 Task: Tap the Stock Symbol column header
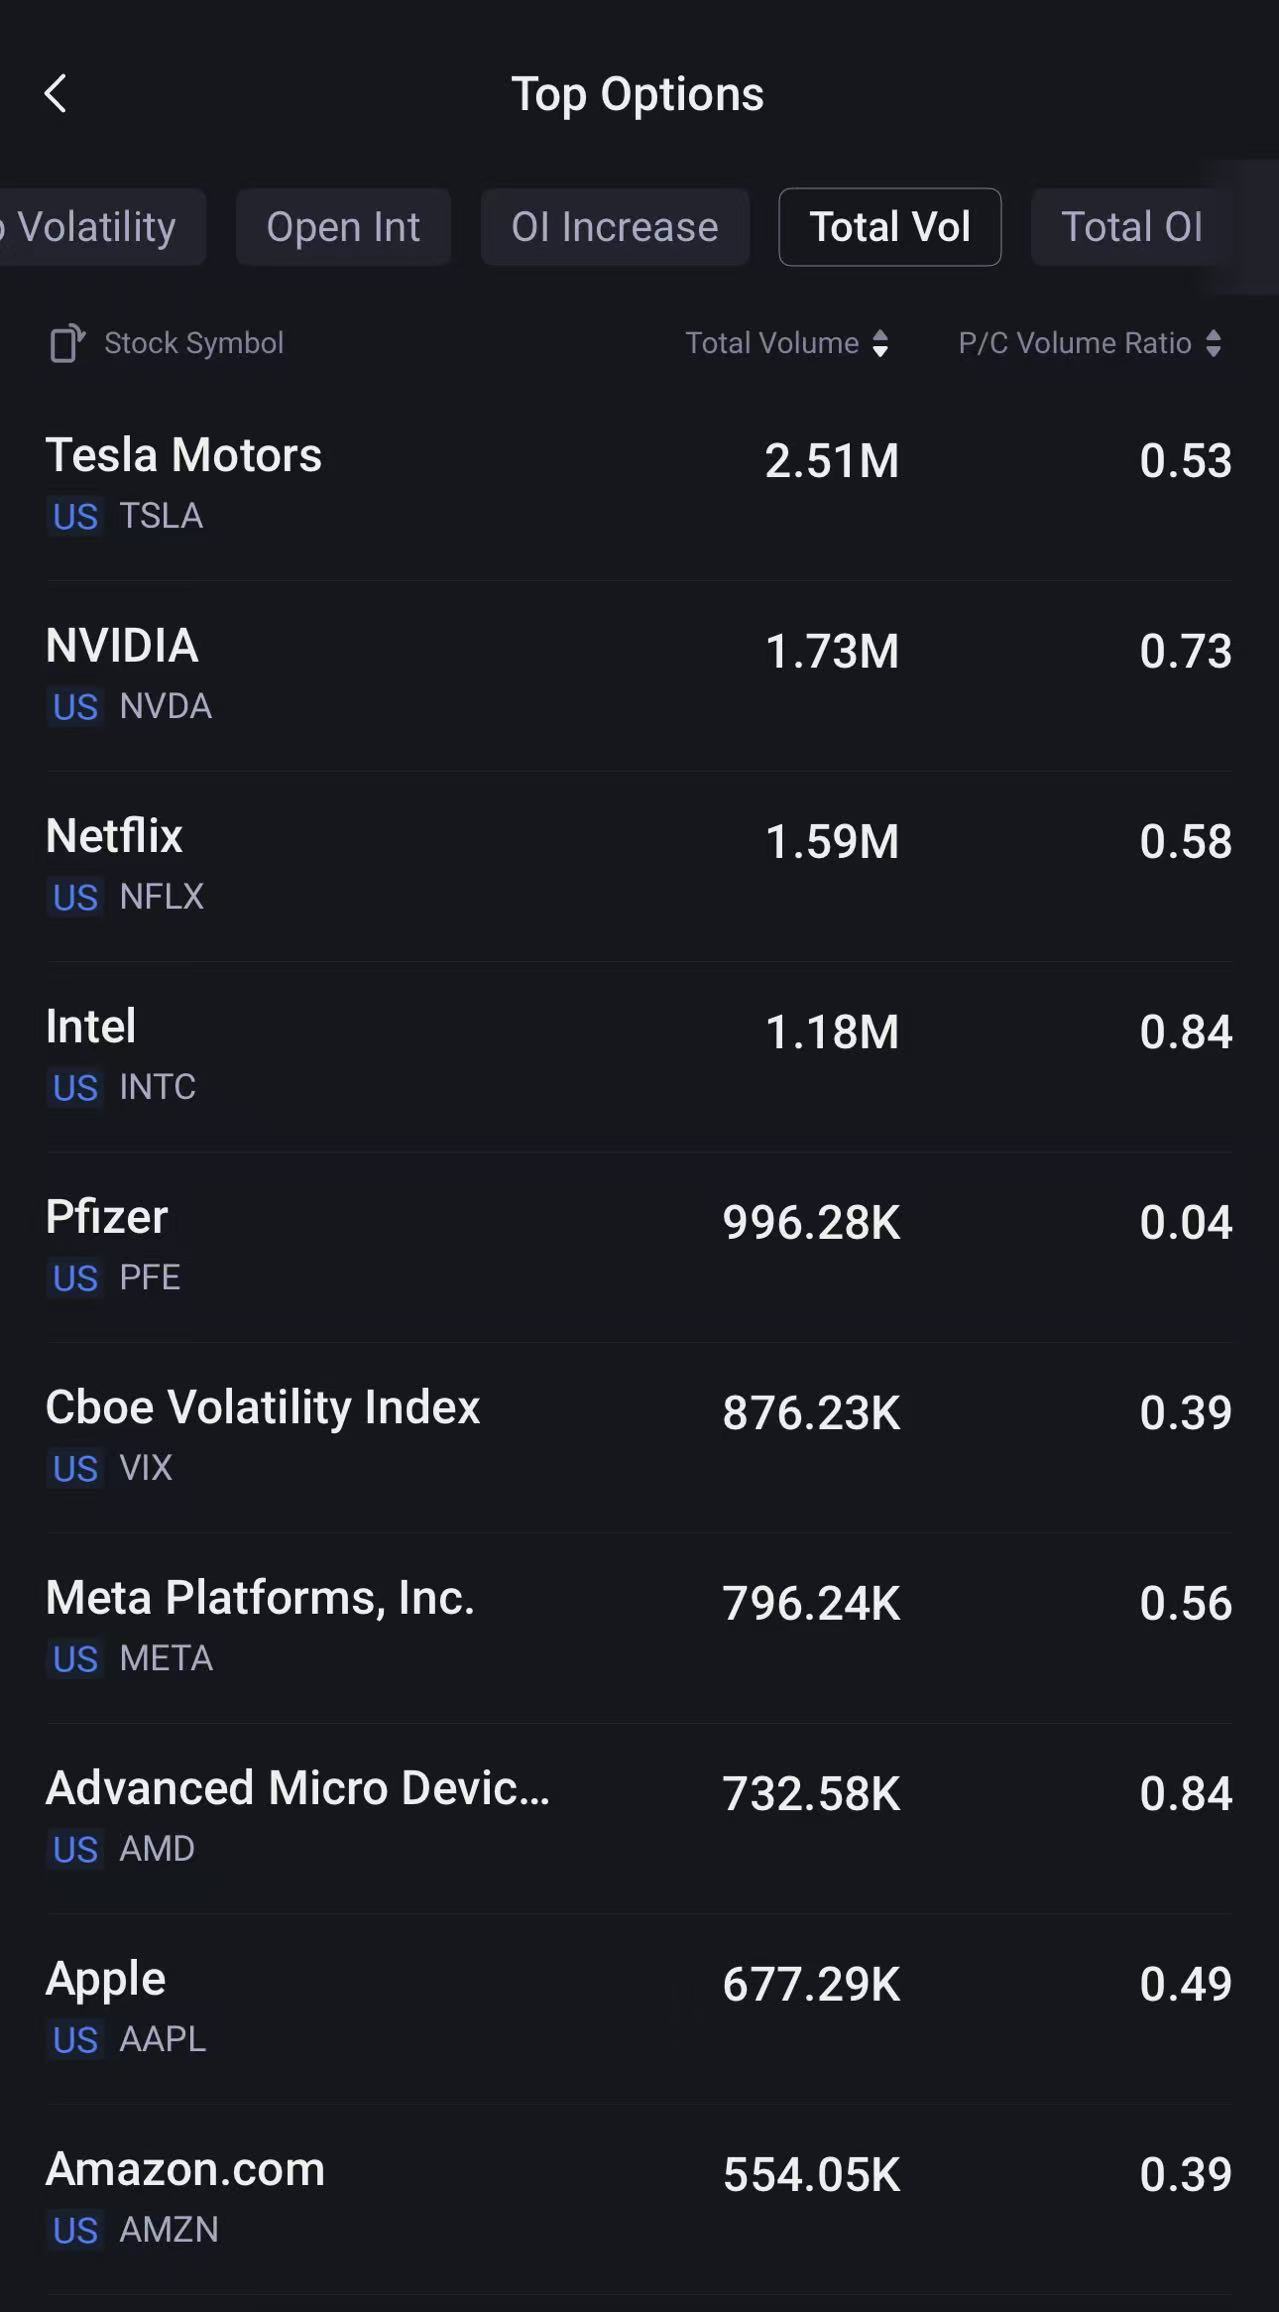(x=194, y=343)
